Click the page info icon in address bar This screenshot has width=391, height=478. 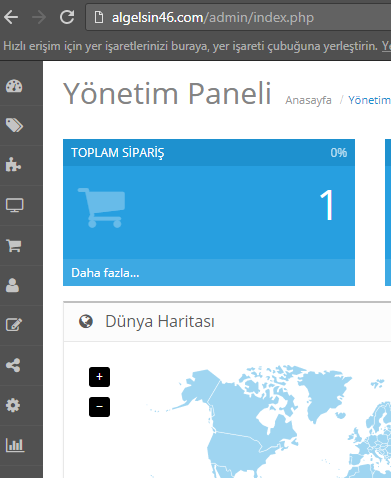[99, 17]
